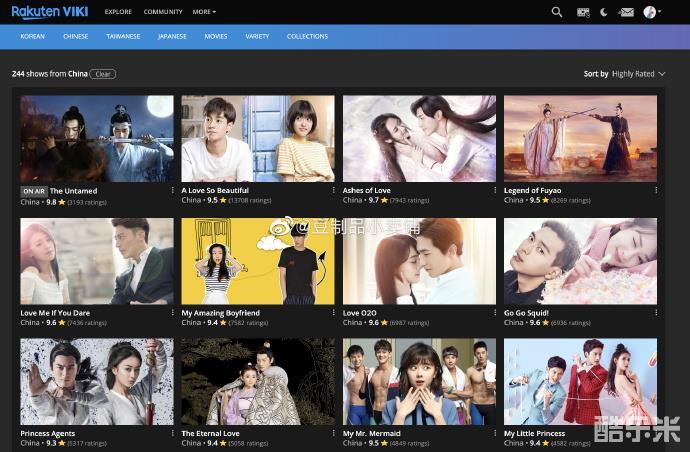Expand the More dropdown
The width and height of the screenshot is (690, 452).
(204, 12)
